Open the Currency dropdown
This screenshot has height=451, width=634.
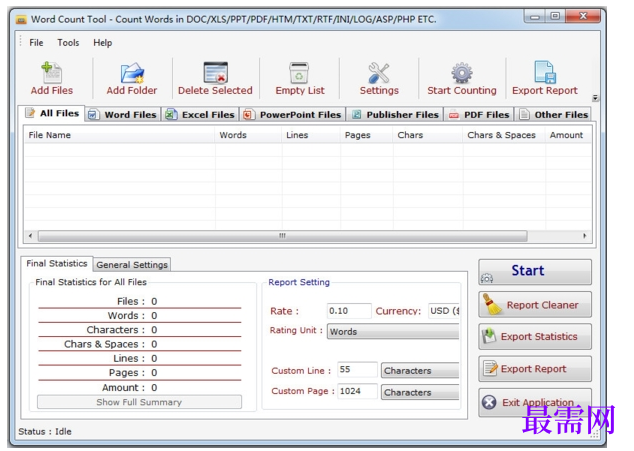coord(444,311)
